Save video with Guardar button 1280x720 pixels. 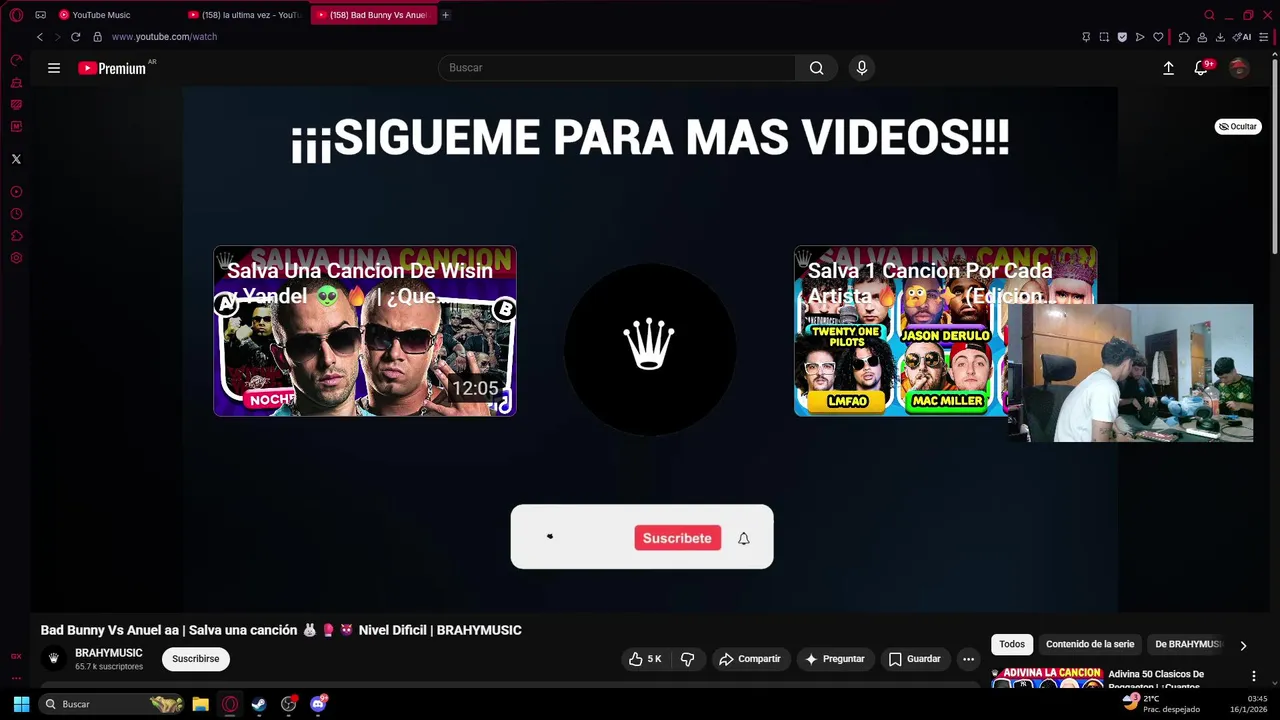point(915,659)
